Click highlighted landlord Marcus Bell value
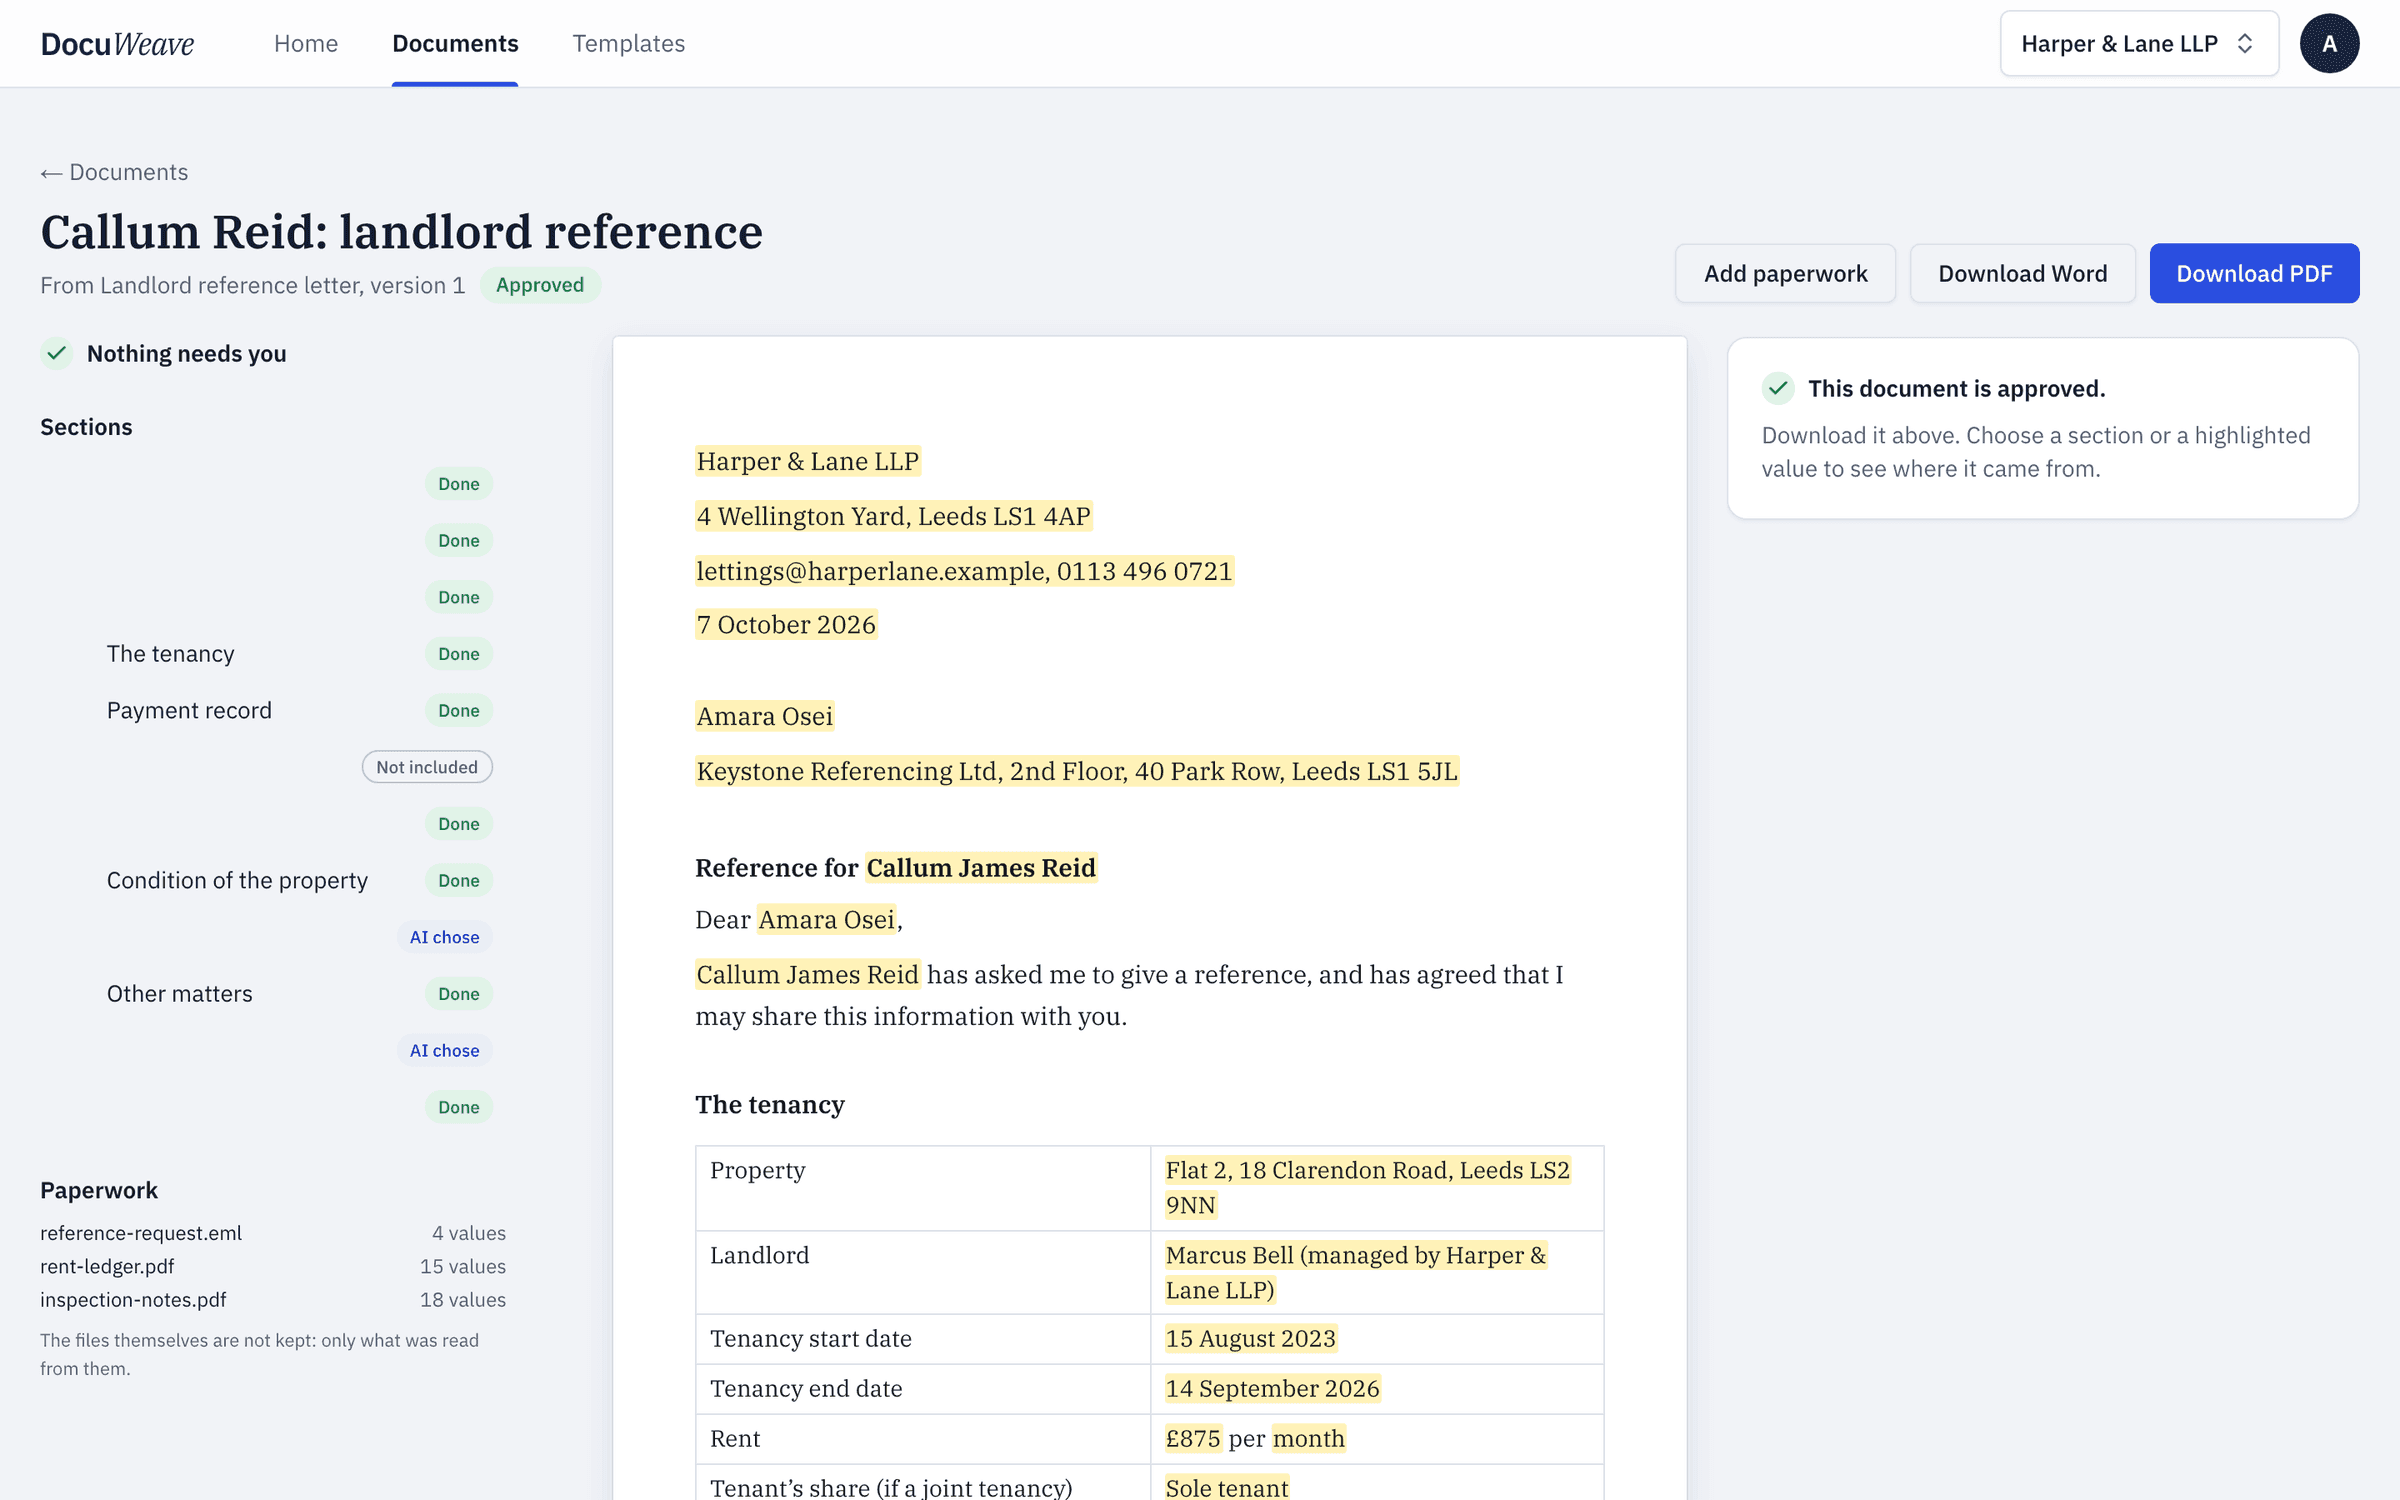The image size is (2400, 1500). click(1356, 1272)
